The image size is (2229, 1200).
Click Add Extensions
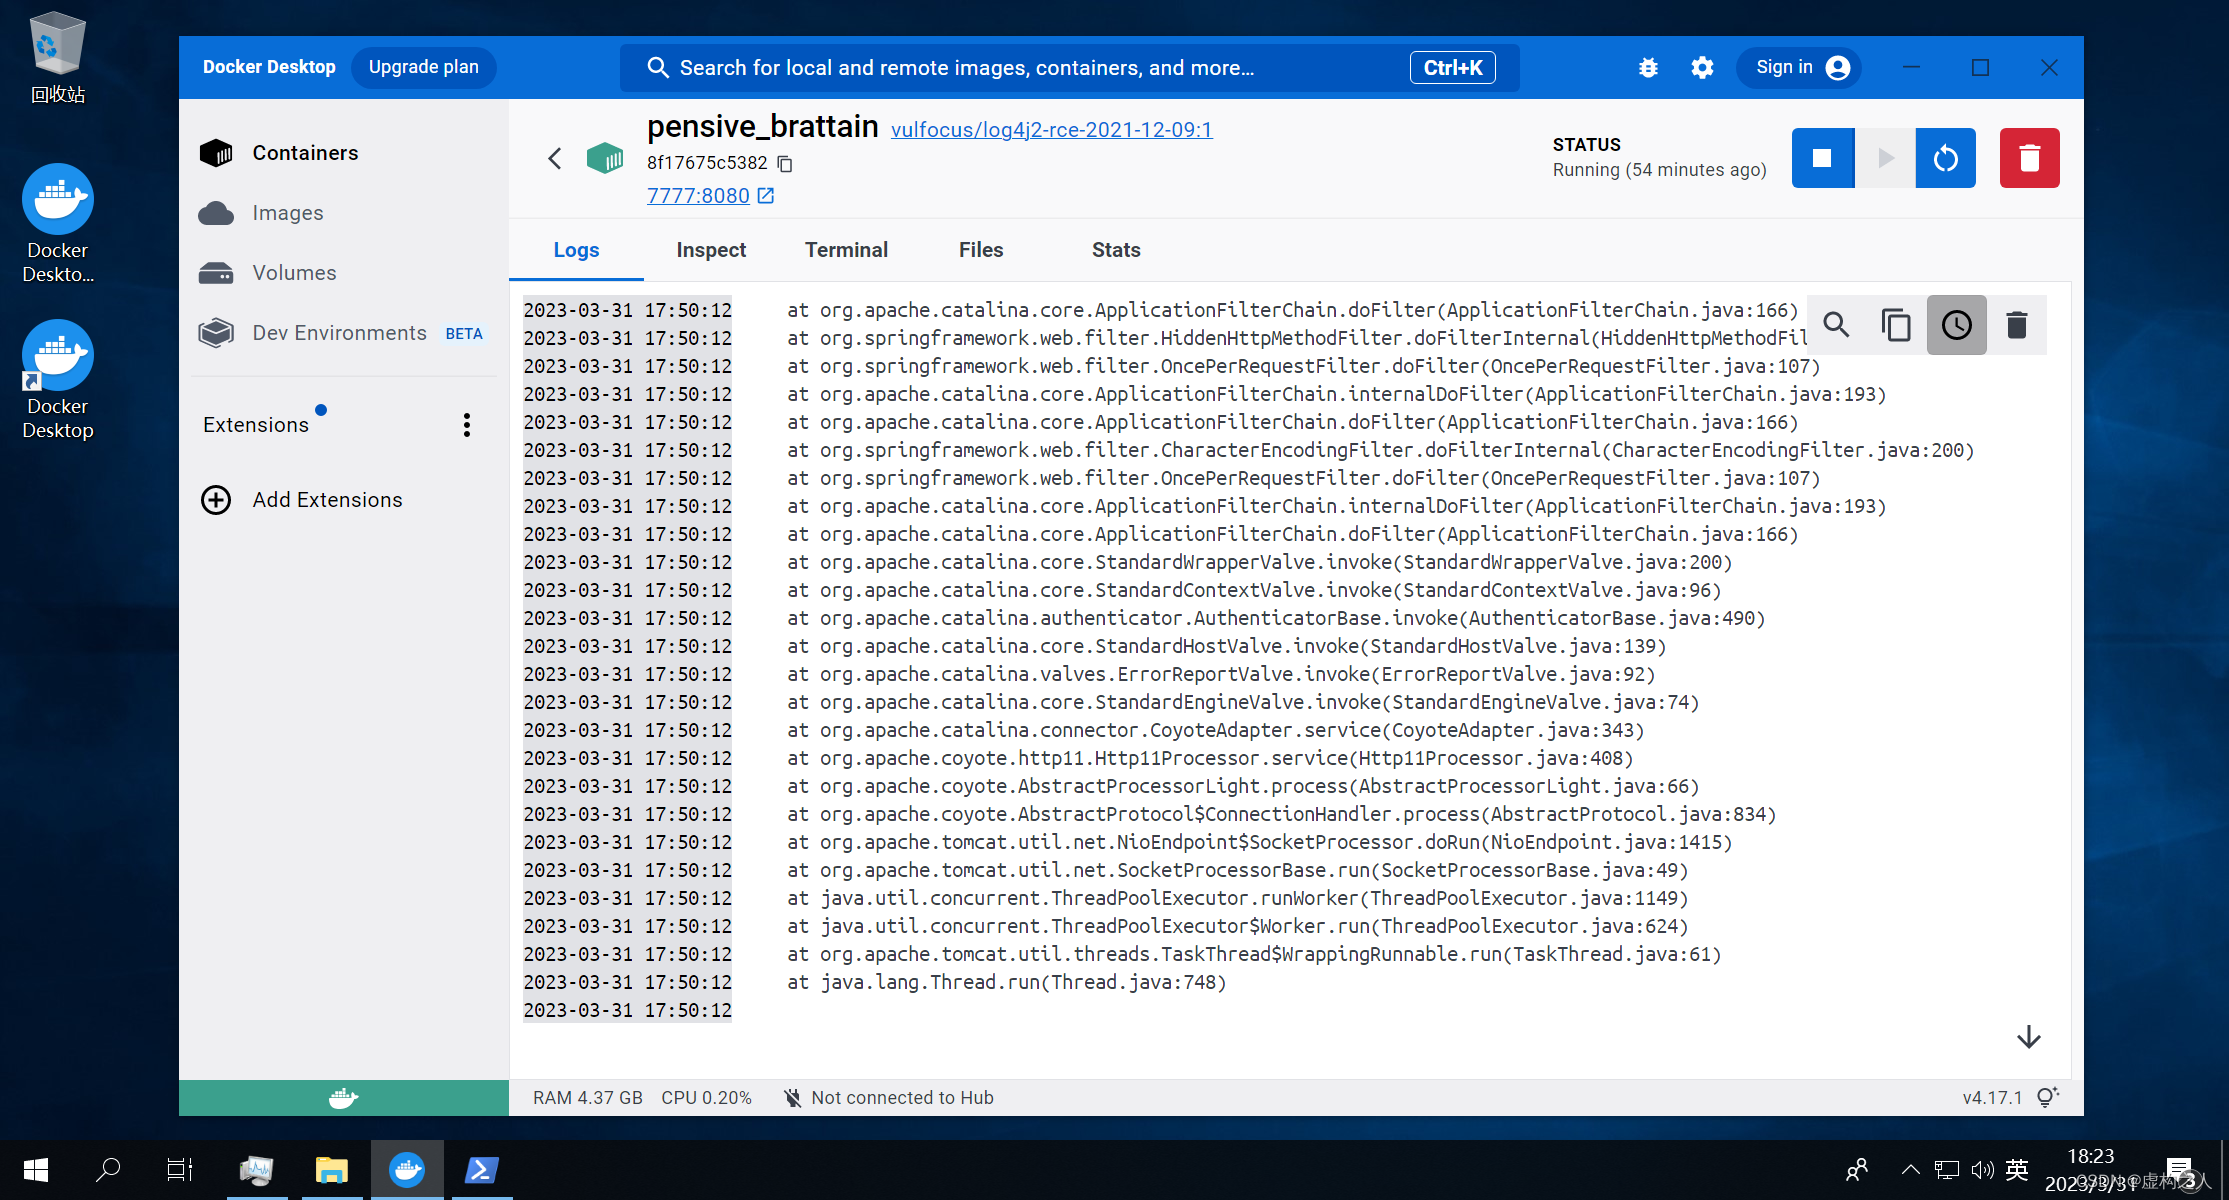[x=302, y=500]
